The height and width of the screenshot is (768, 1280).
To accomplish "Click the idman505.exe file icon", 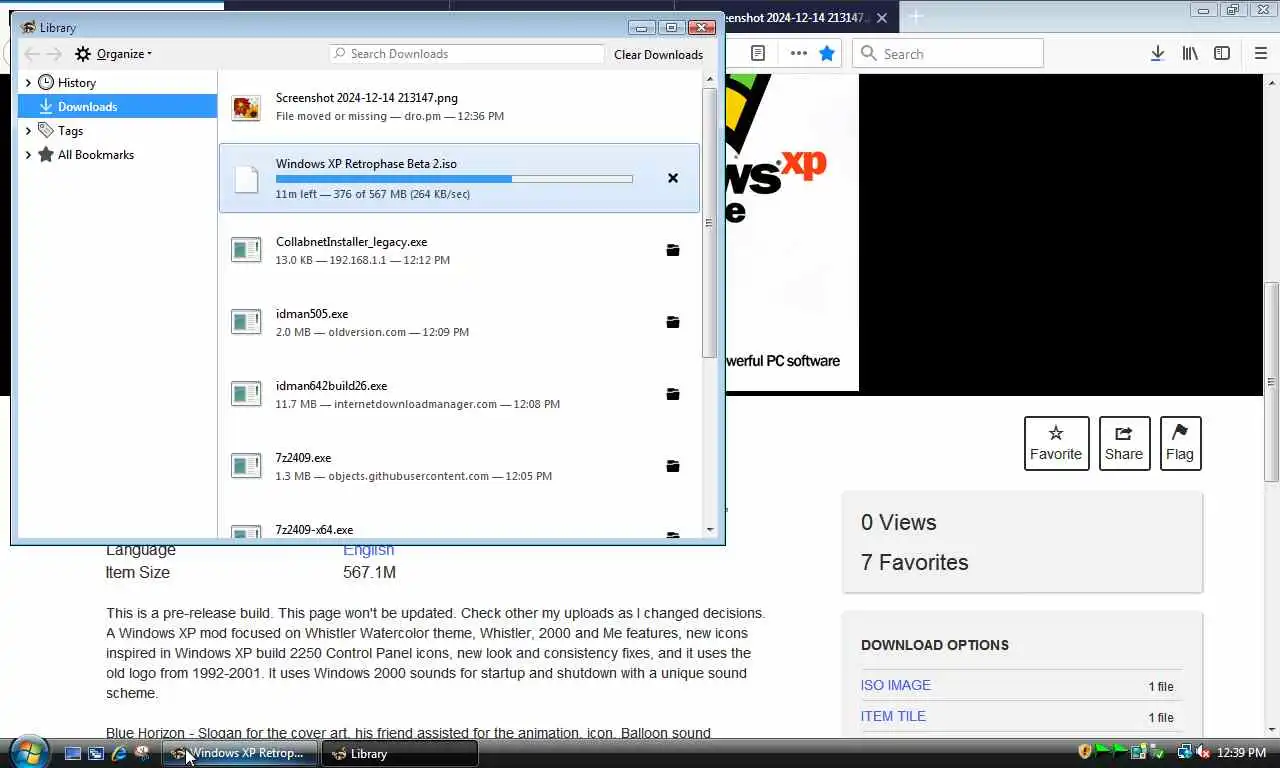I will coord(246,322).
